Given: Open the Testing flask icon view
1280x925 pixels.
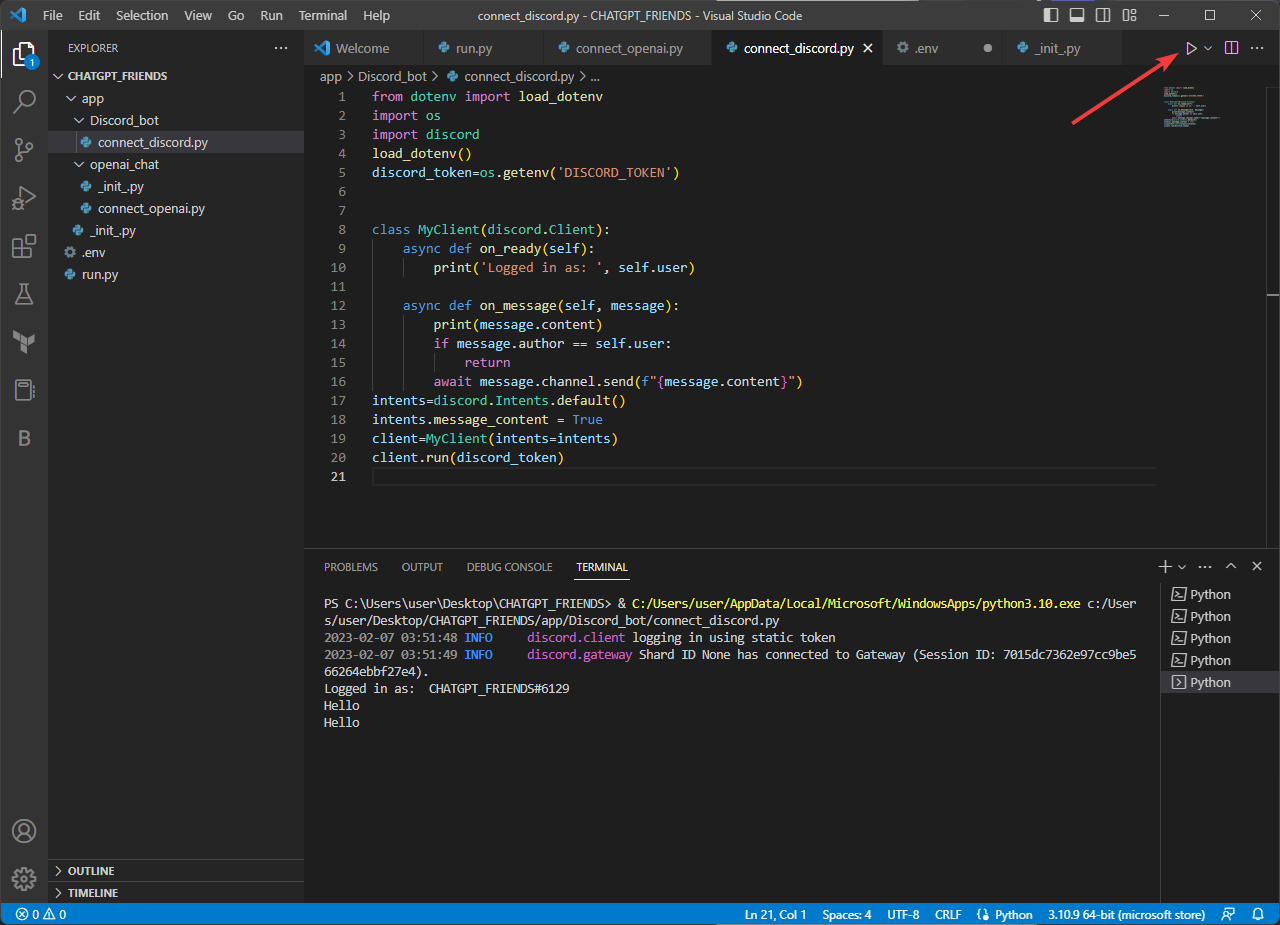Looking at the screenshot, I should tap(24, 294).
